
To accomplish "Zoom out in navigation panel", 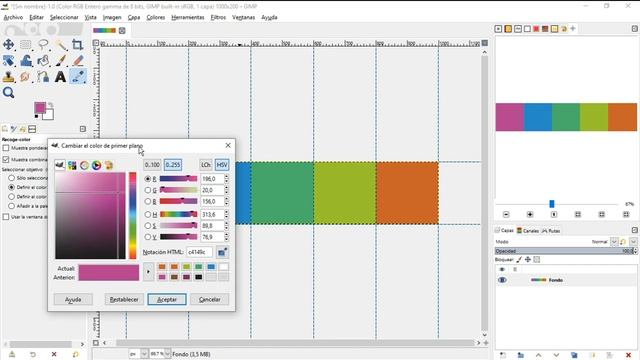I will click(506, 214).
